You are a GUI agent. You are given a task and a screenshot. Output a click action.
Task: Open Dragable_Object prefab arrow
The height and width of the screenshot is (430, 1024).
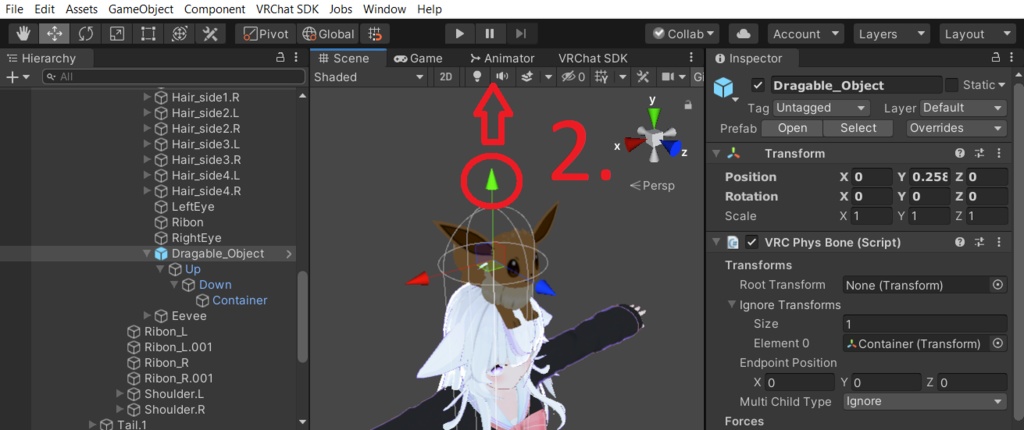[289, 254]
